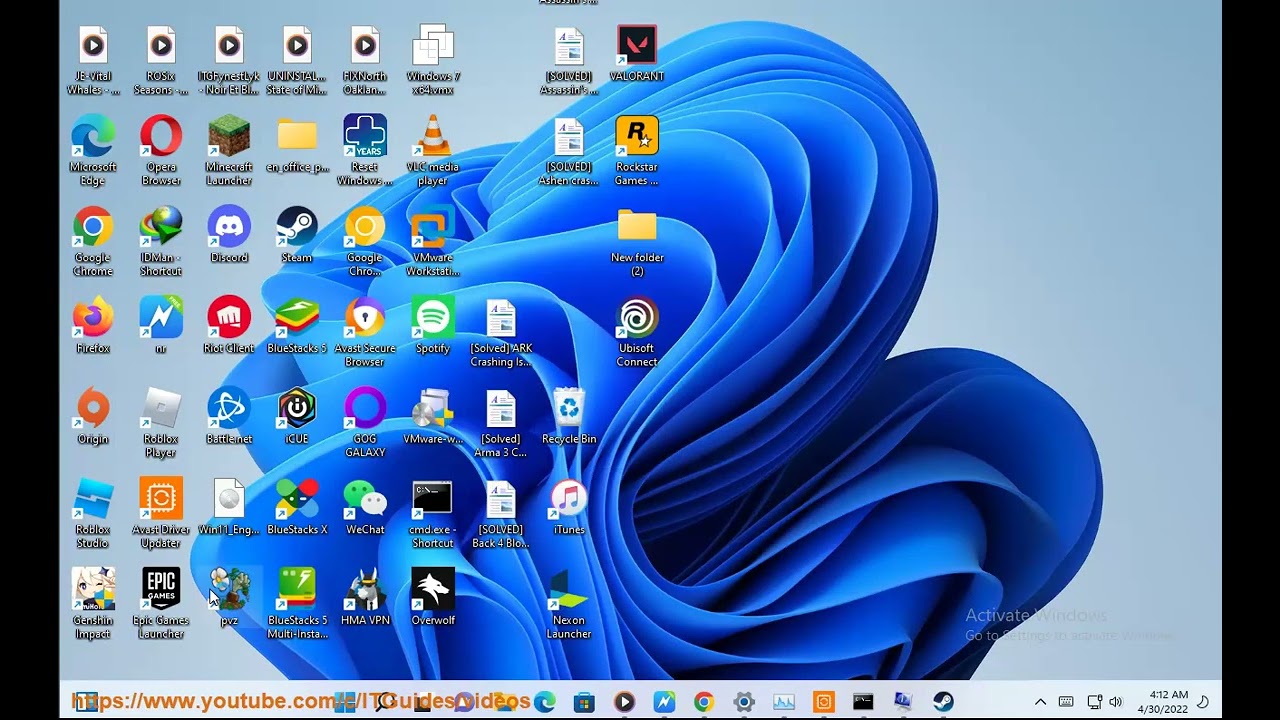Viewport: 1280px width, 720px height.
Task: Select the Roblox Player desktop icon
Action: (161, 423)
